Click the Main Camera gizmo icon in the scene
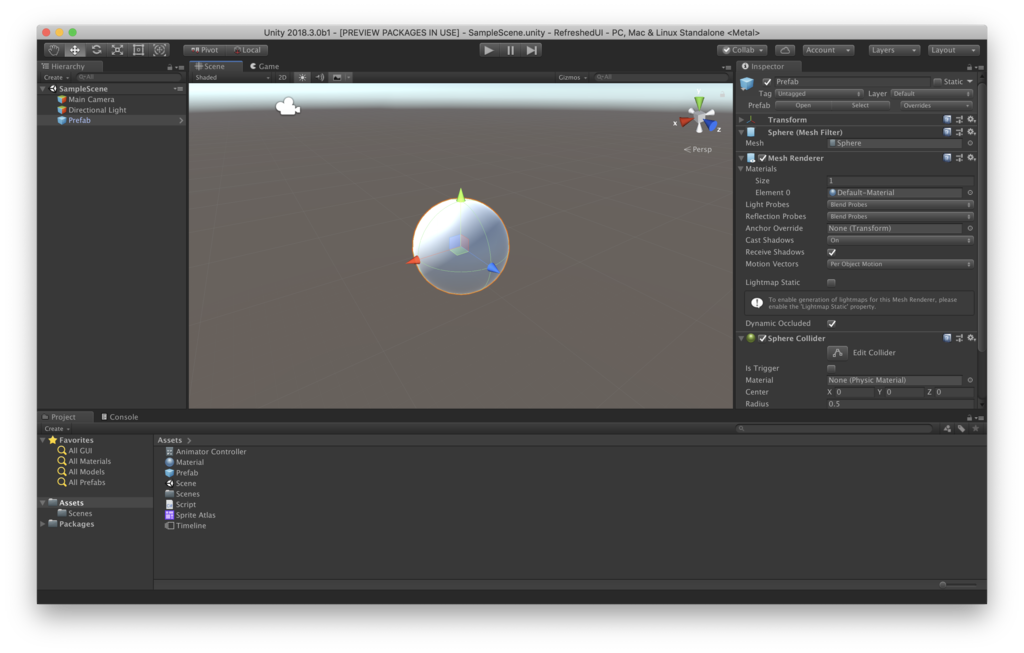The width and height of the screenshot is (1024, 653). [x=287, y=106]
